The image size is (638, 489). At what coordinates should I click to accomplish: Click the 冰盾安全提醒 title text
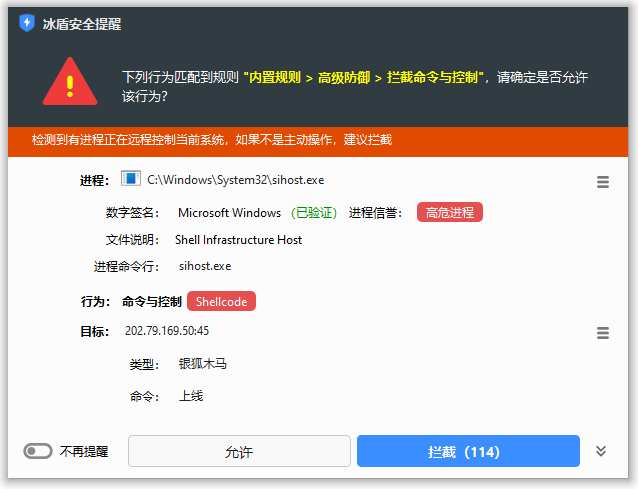[83, 23]
